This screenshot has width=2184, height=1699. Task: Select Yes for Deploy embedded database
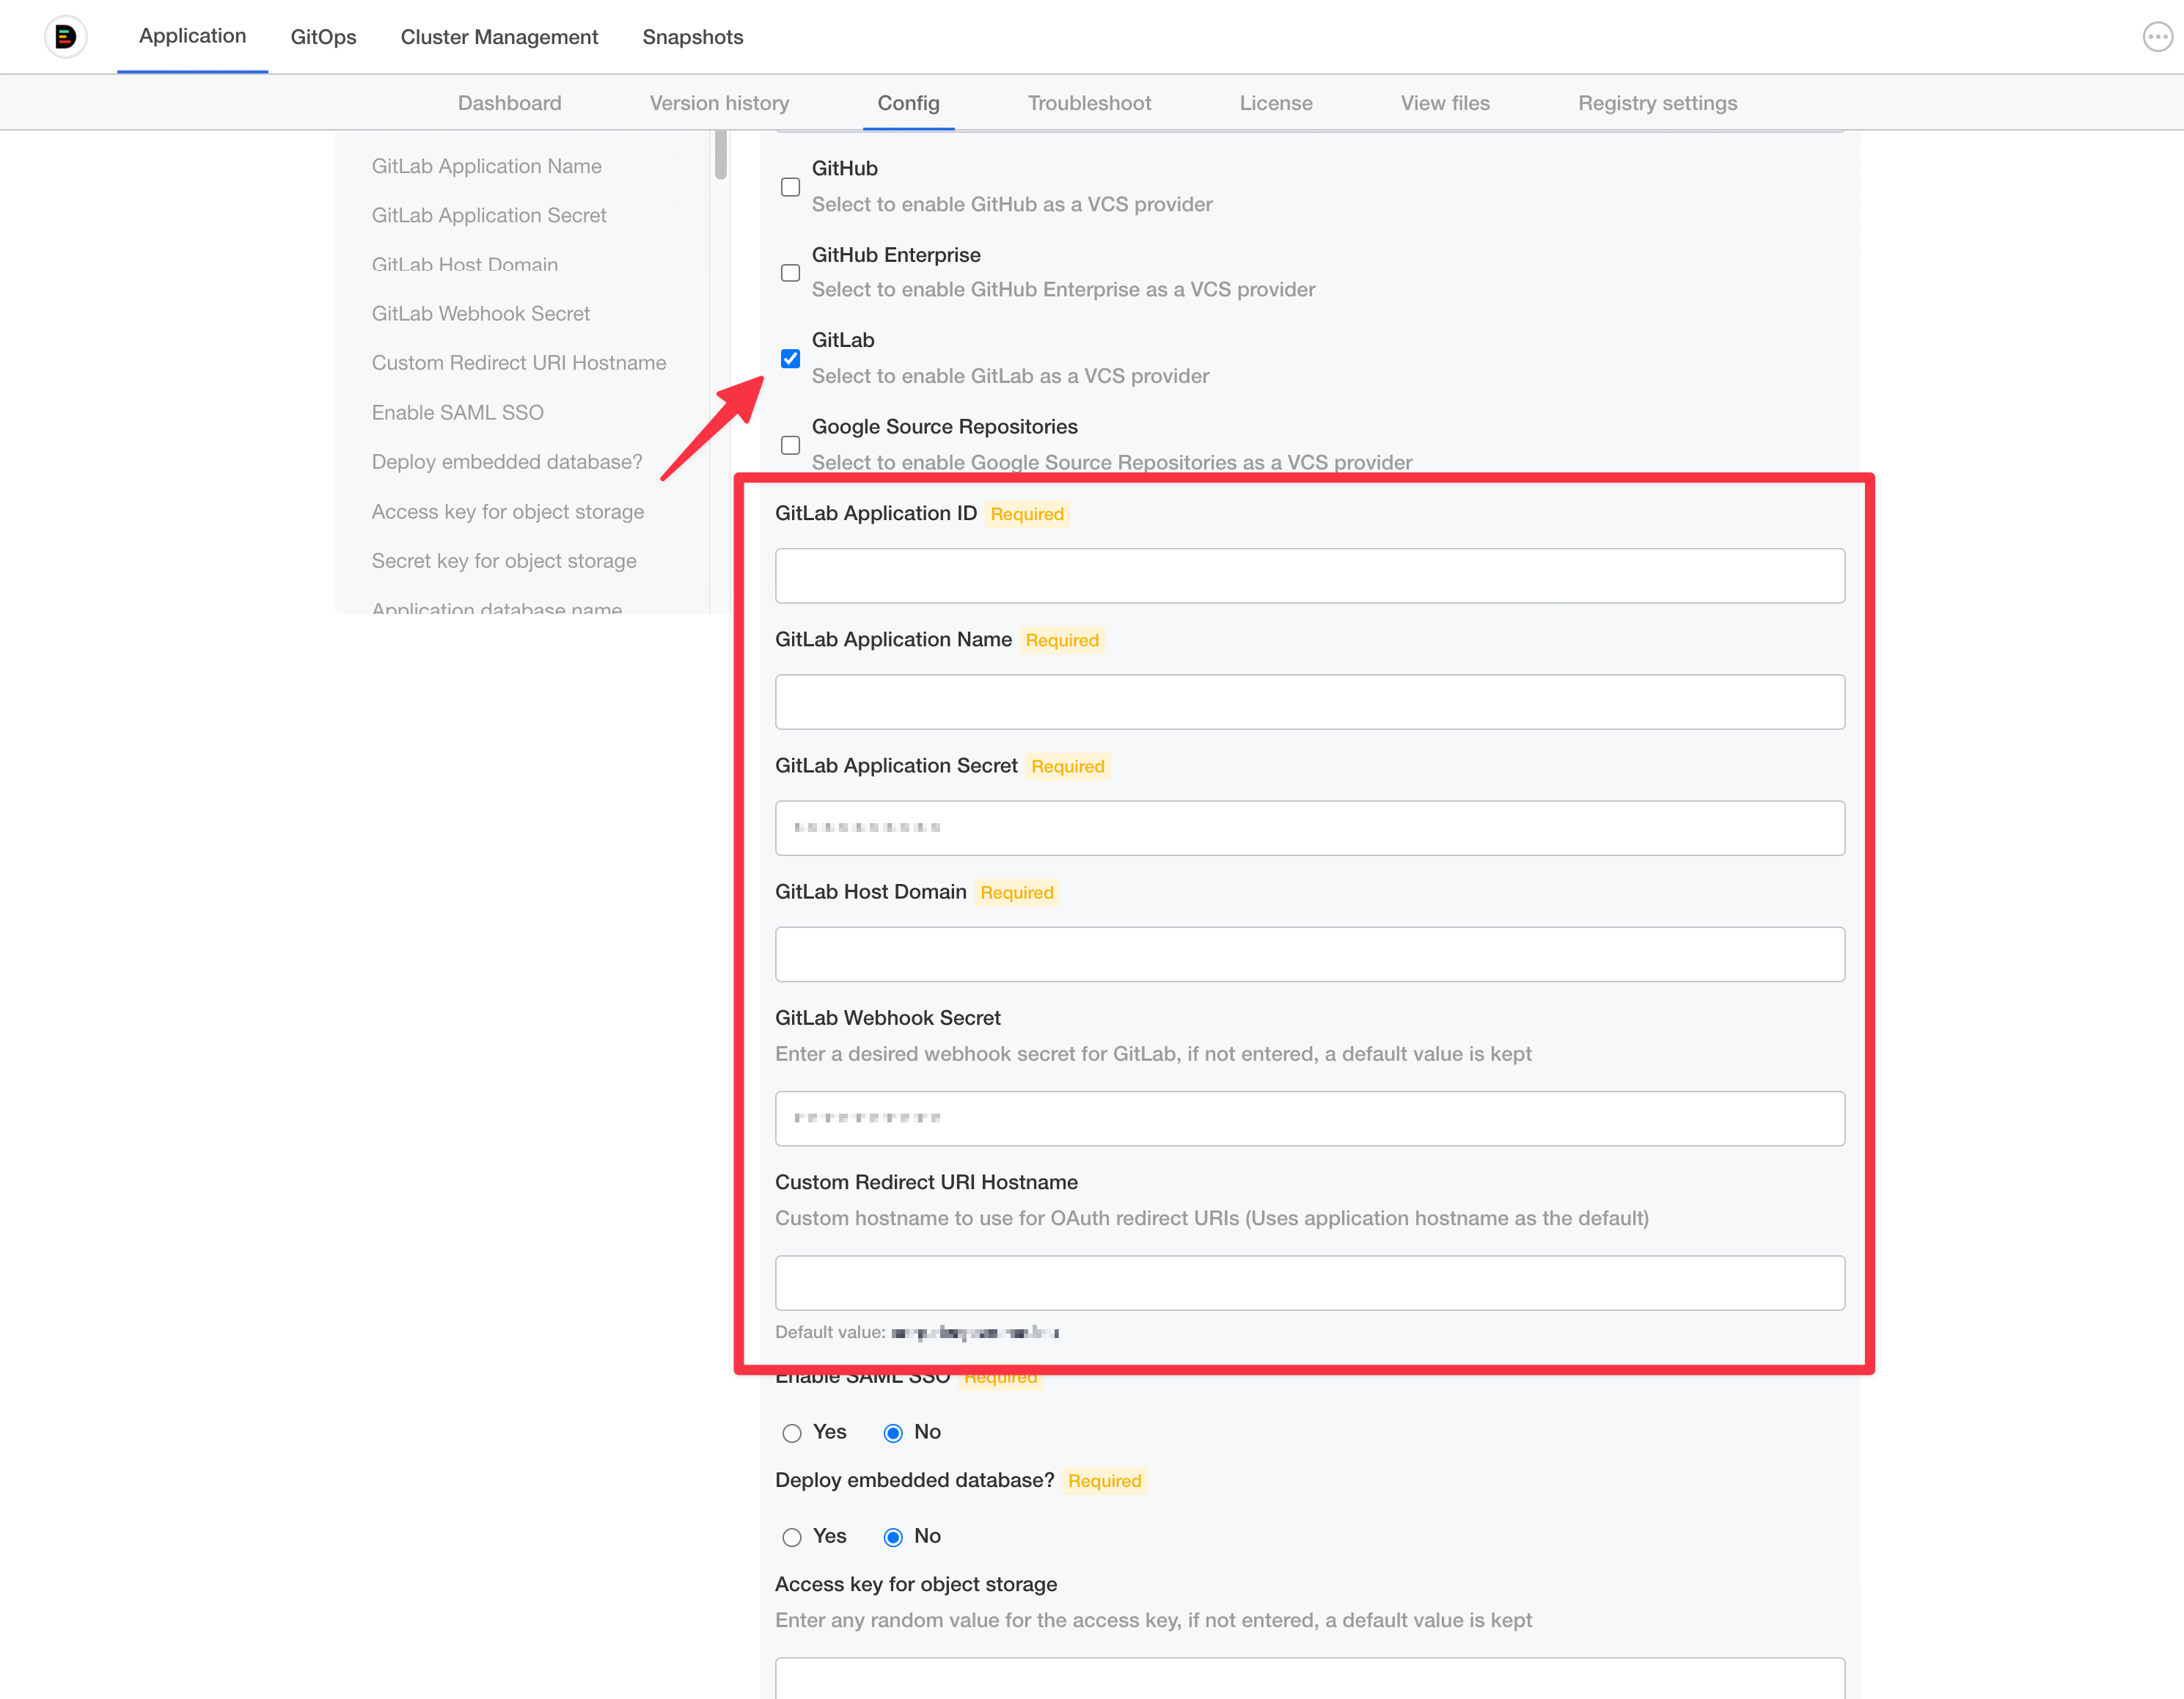(792, 1536)
